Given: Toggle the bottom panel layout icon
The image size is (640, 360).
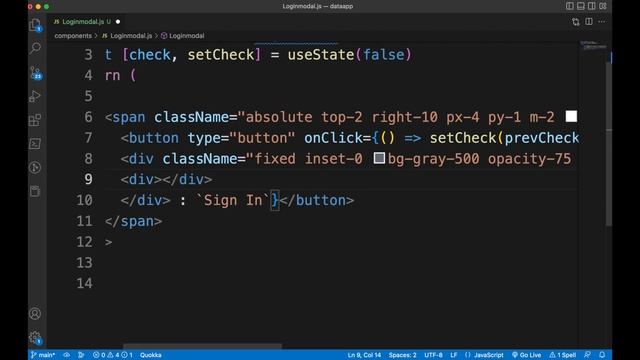Looking at the screenshot, I should pos(580,6).
